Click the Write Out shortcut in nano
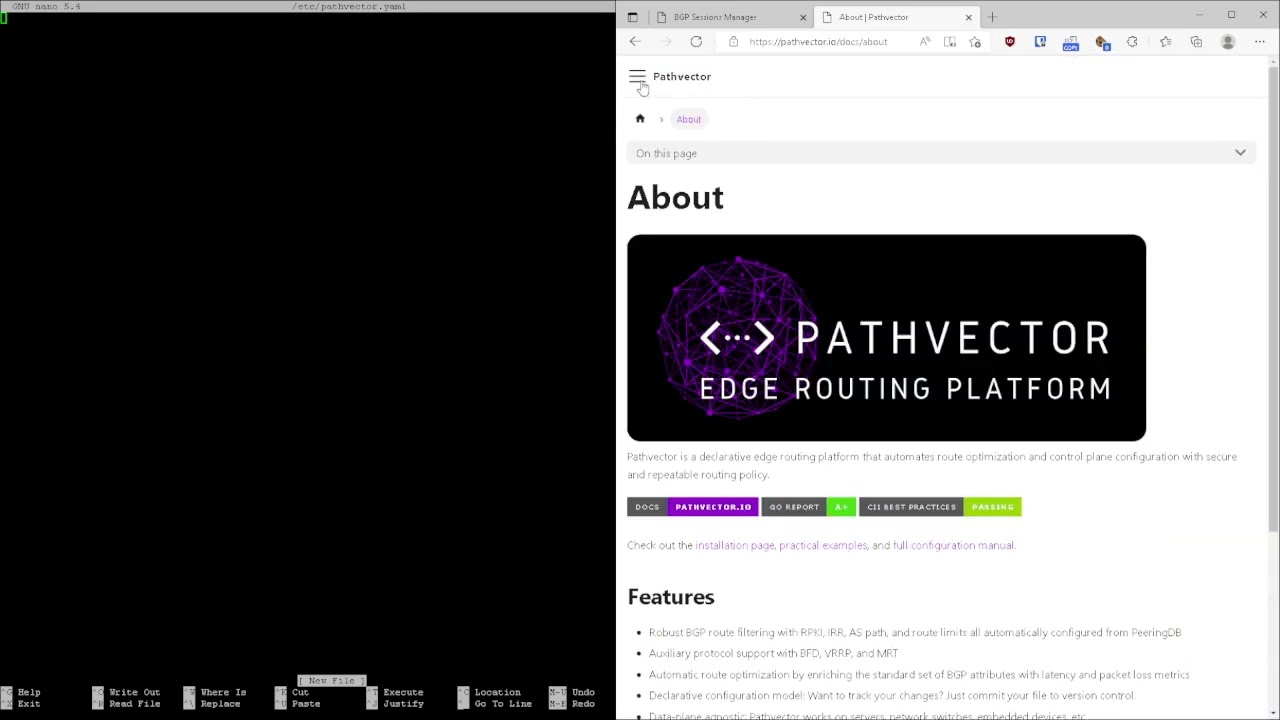Image resolution: width=1280 pixels, height=720 pixels. tap(134, 692)
